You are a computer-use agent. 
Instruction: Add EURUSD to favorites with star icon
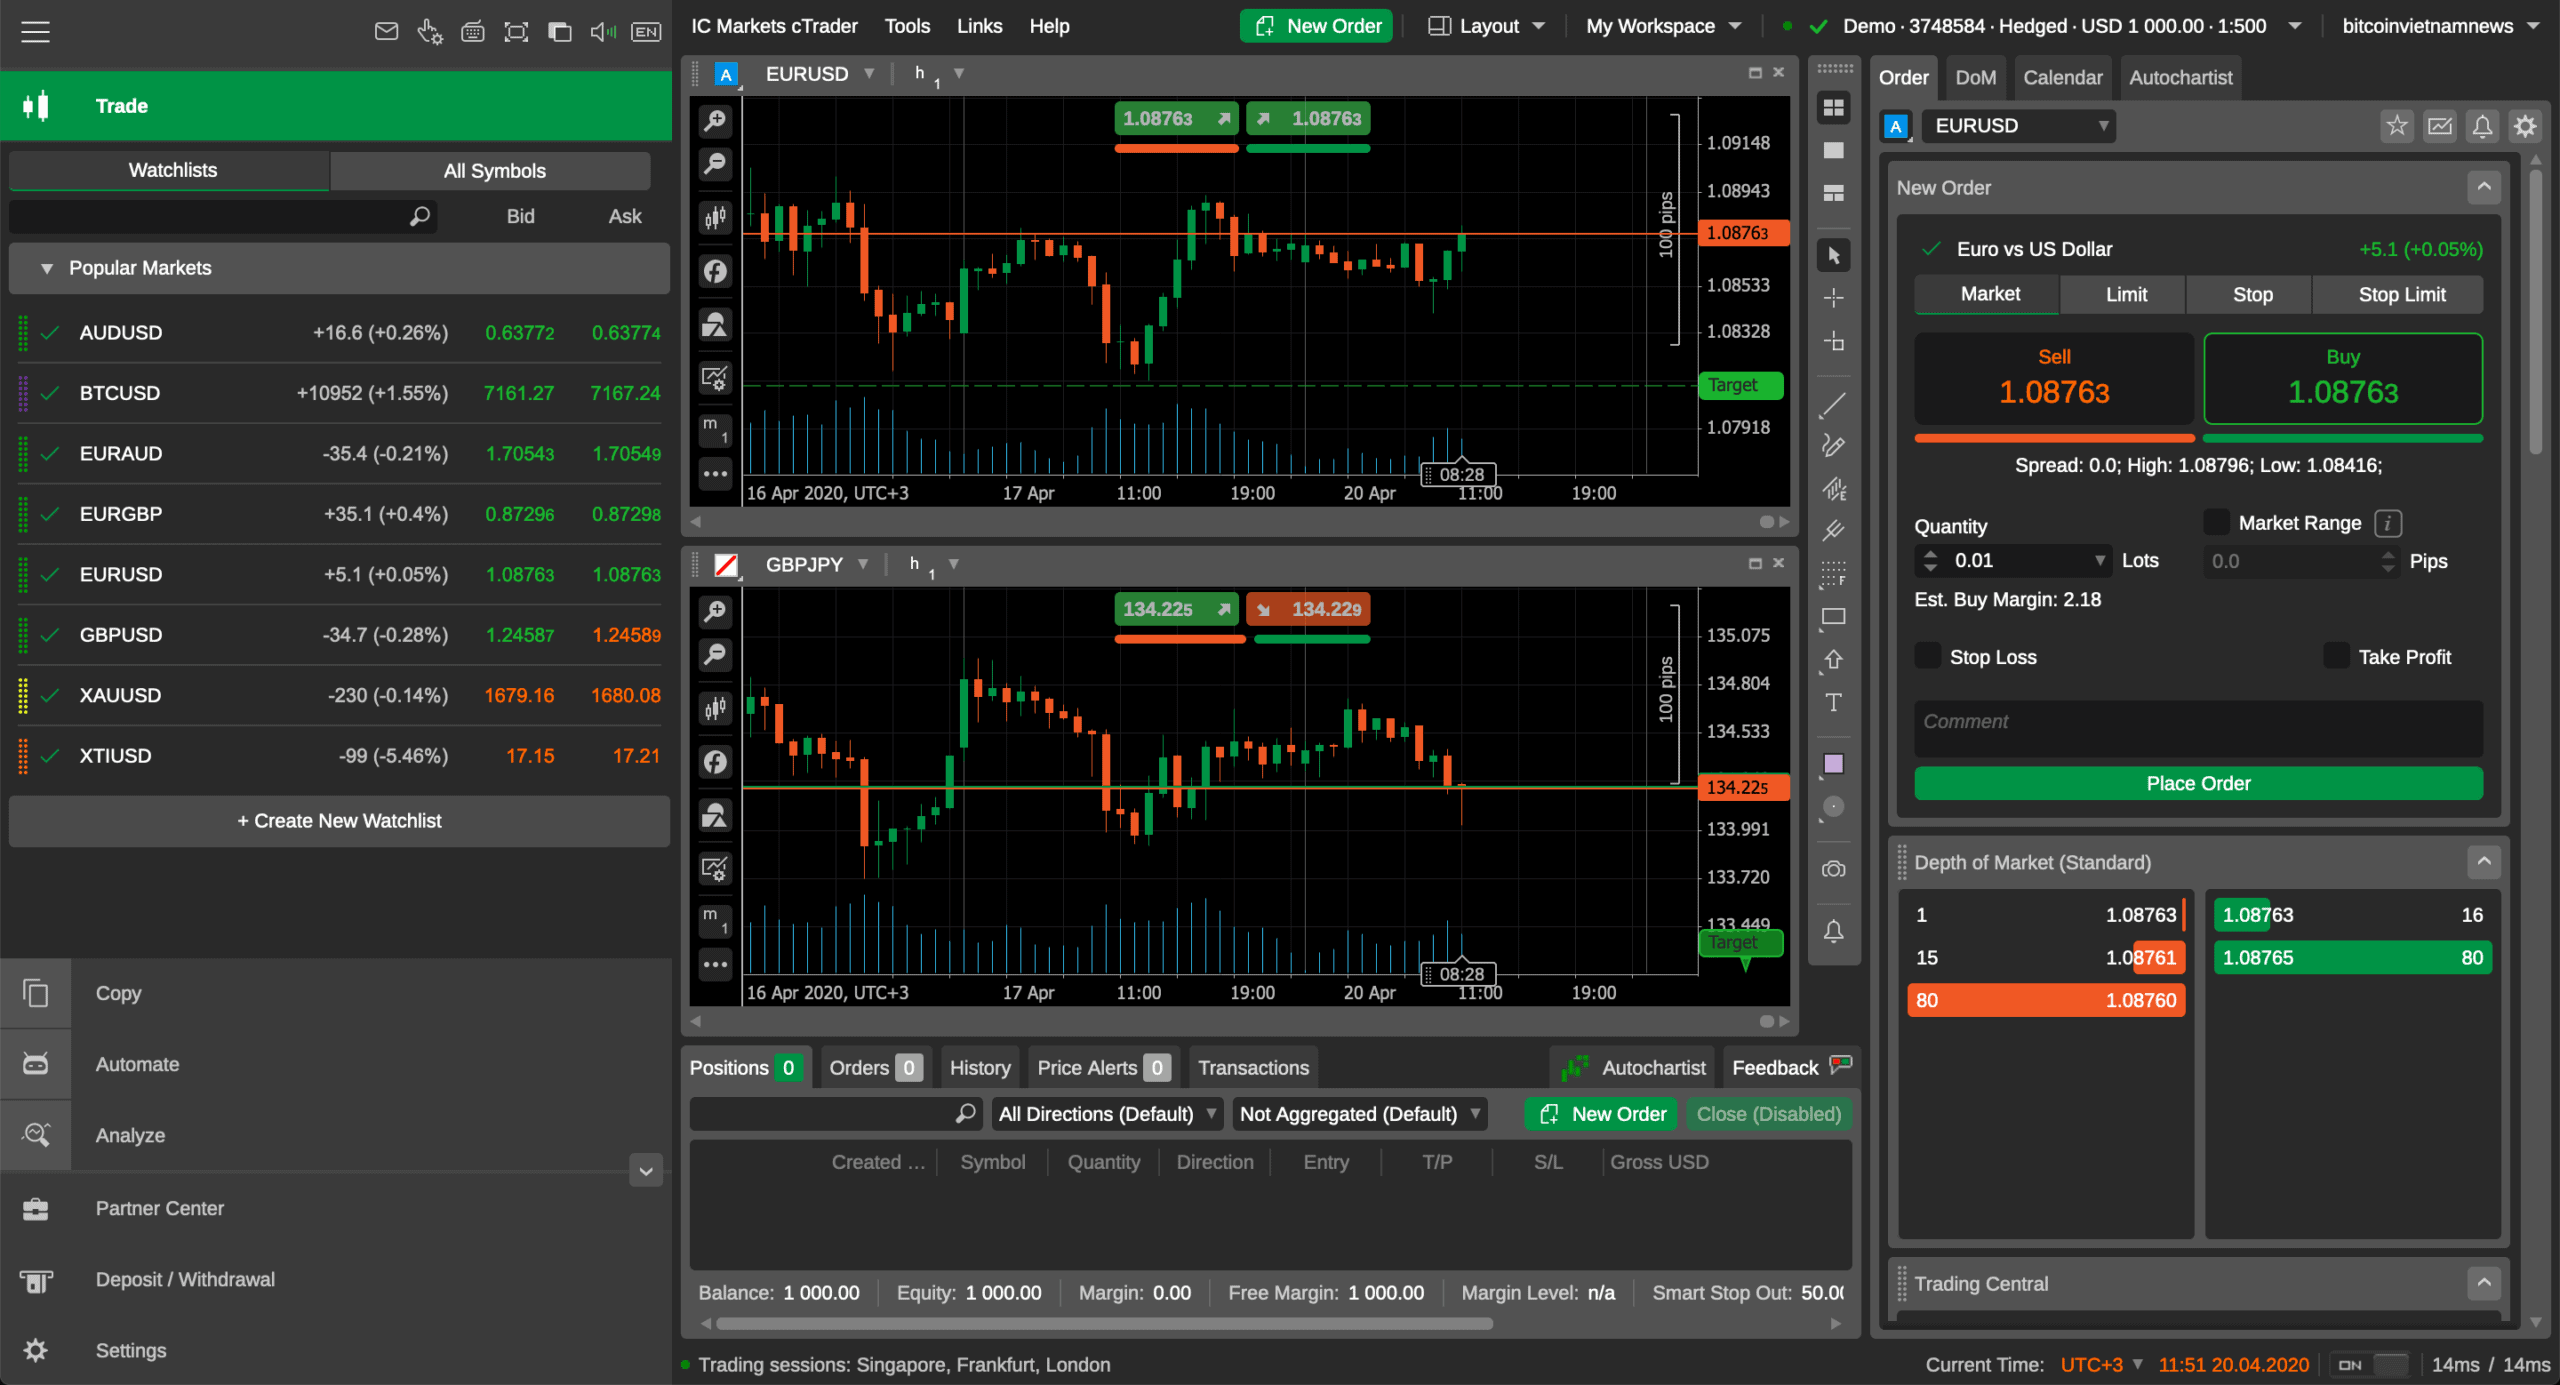(x=2397, y=126)
